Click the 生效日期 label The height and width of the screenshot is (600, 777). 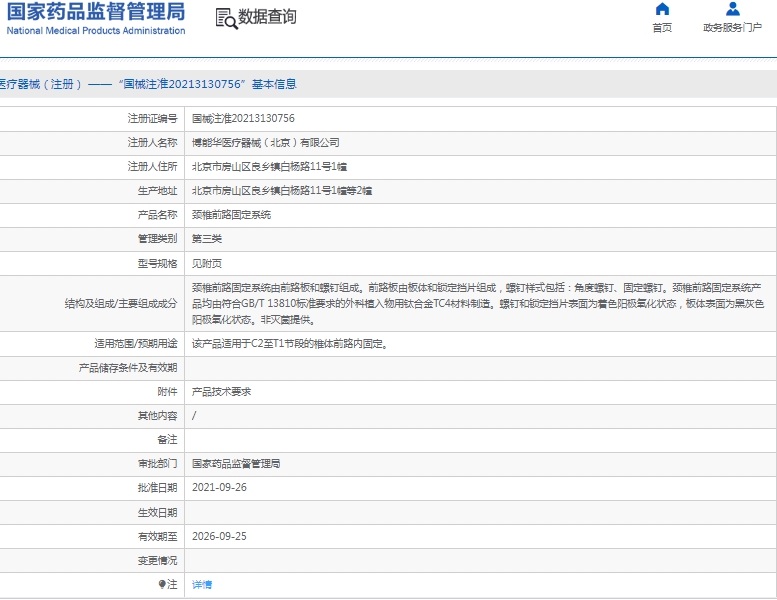pos(158,512)
